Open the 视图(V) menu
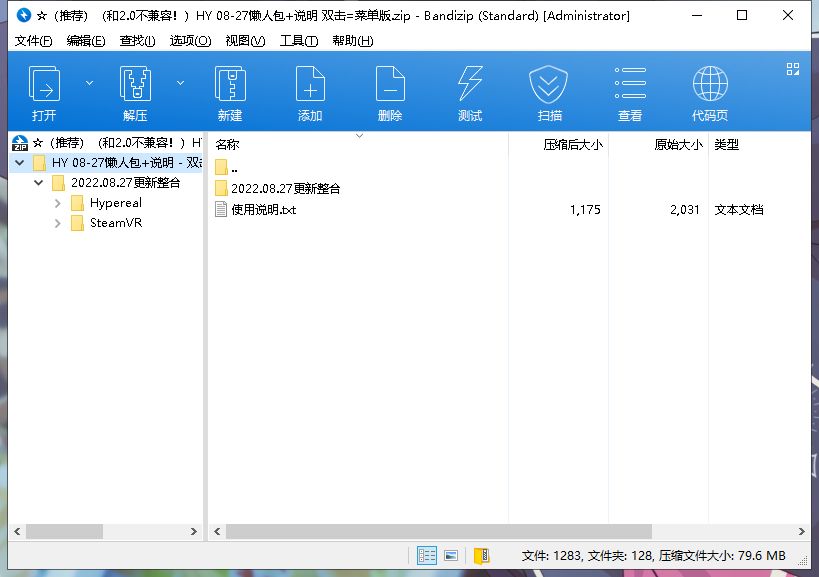The width and height of the screenshot is (819, 577). pyautogui.click(x=245, y=41)
